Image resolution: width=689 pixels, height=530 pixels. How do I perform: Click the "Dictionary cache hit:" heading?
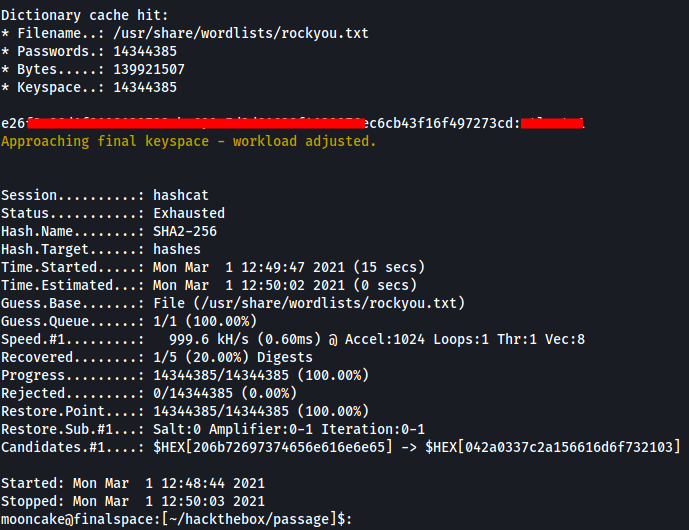point(81,15)
